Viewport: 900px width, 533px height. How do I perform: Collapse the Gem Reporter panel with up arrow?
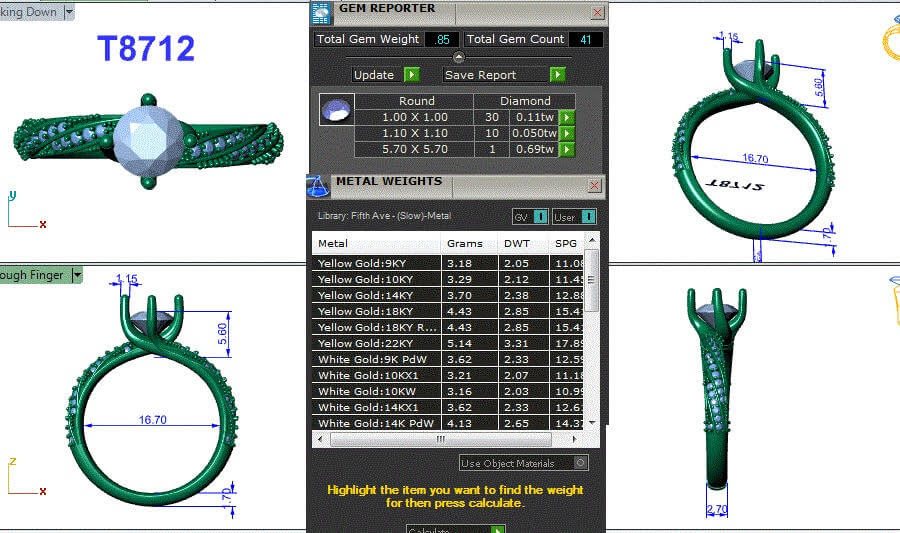(459, 57)
